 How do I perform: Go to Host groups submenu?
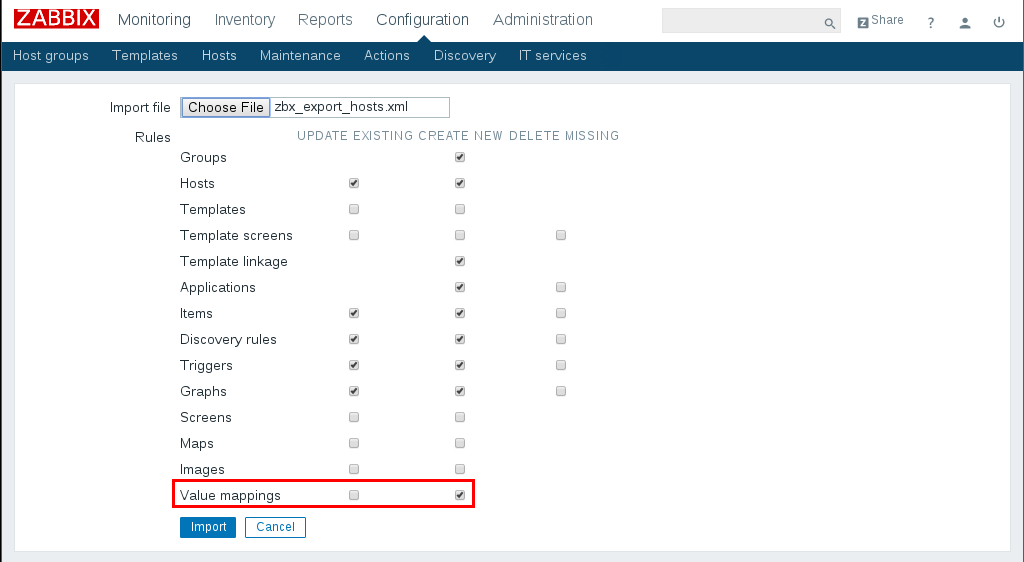[51, 55]
